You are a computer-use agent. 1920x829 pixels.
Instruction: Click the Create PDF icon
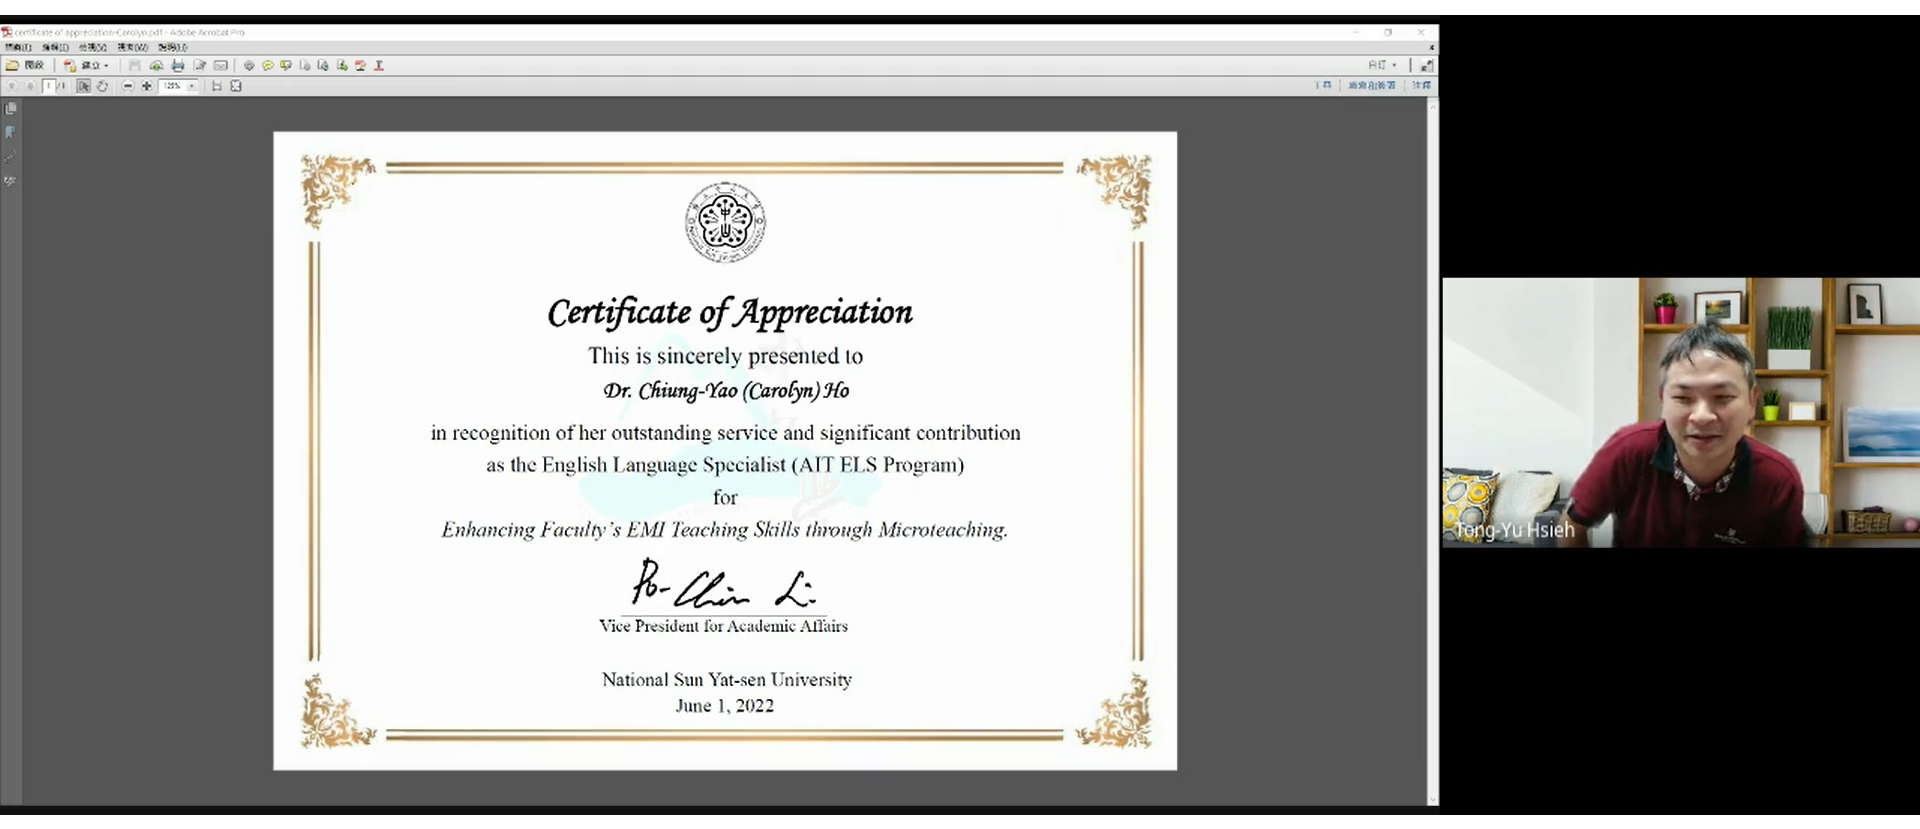click(x=70, y=65)
